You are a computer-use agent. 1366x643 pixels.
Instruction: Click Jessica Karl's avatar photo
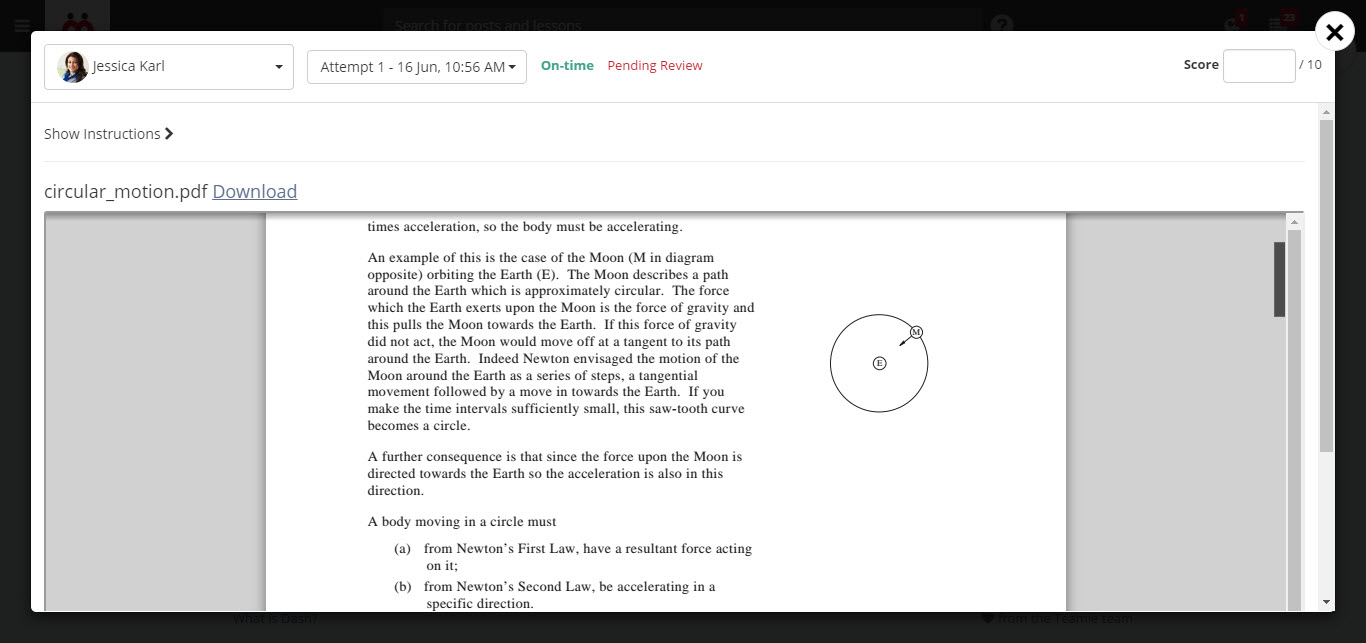73,67
